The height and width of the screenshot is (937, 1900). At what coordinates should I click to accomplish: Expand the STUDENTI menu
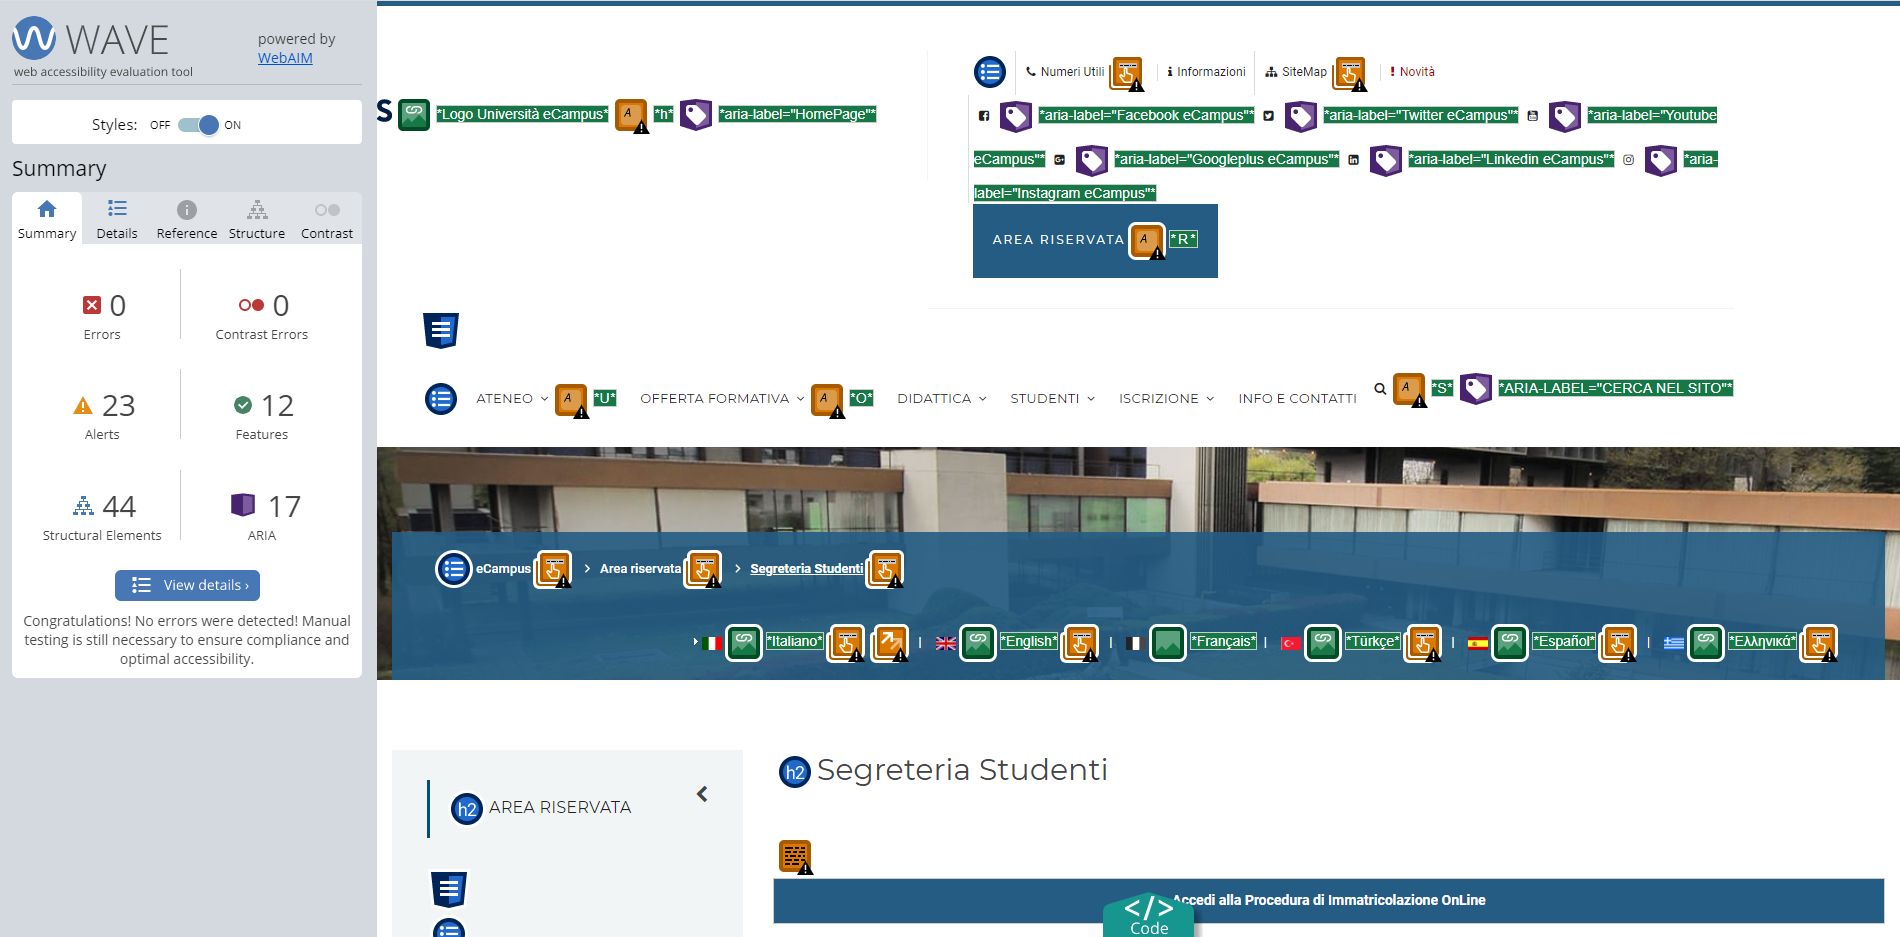pyautogui.click(x=1052, y=398)
